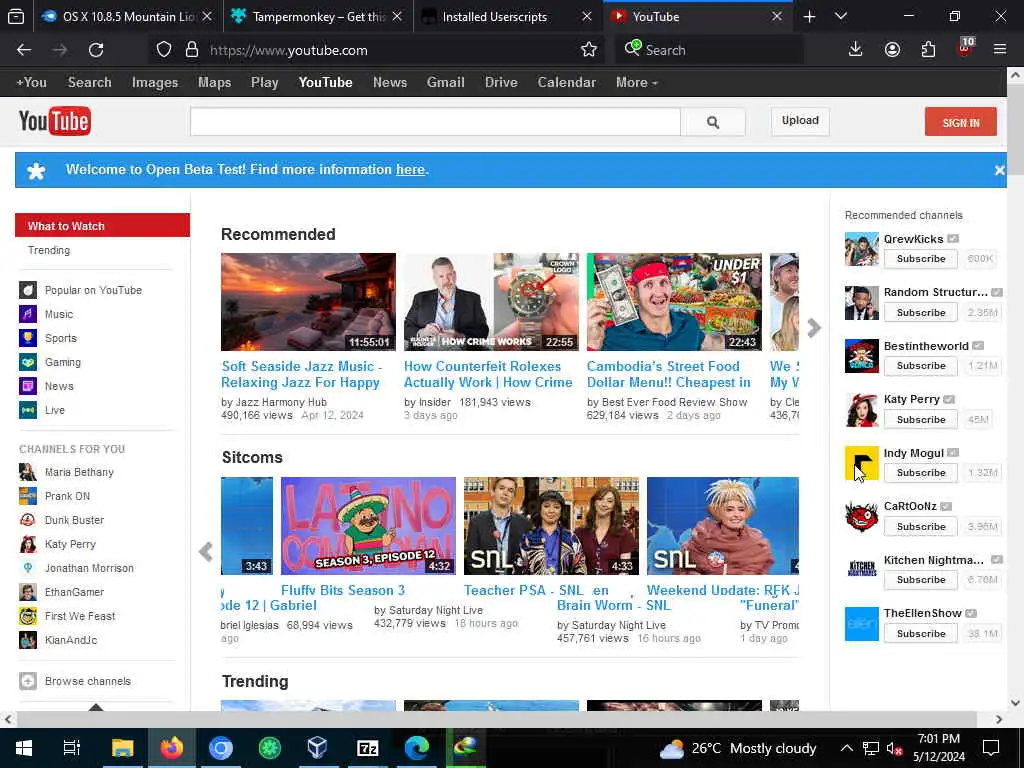The image size is (1024, 768).
Task: Bookmark this page with the star icon
Action: (x=588, y=50)
